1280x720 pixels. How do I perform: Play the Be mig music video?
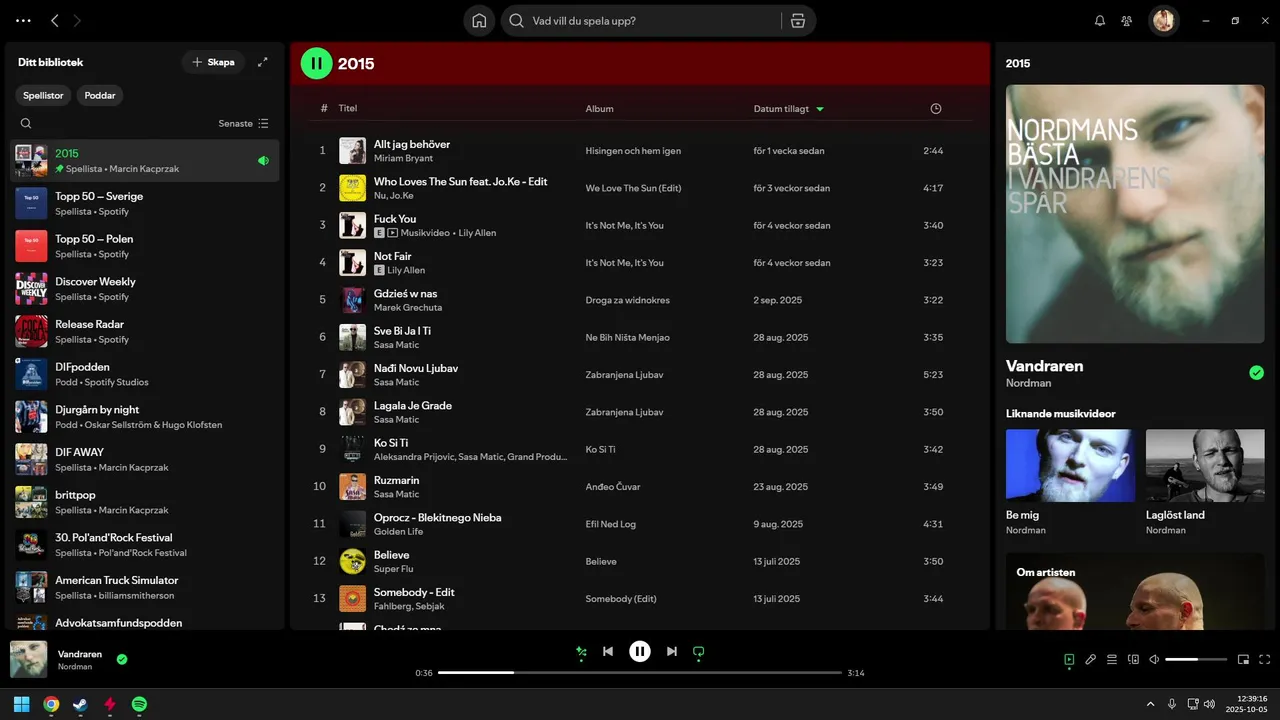click(x=1070, y=465)
